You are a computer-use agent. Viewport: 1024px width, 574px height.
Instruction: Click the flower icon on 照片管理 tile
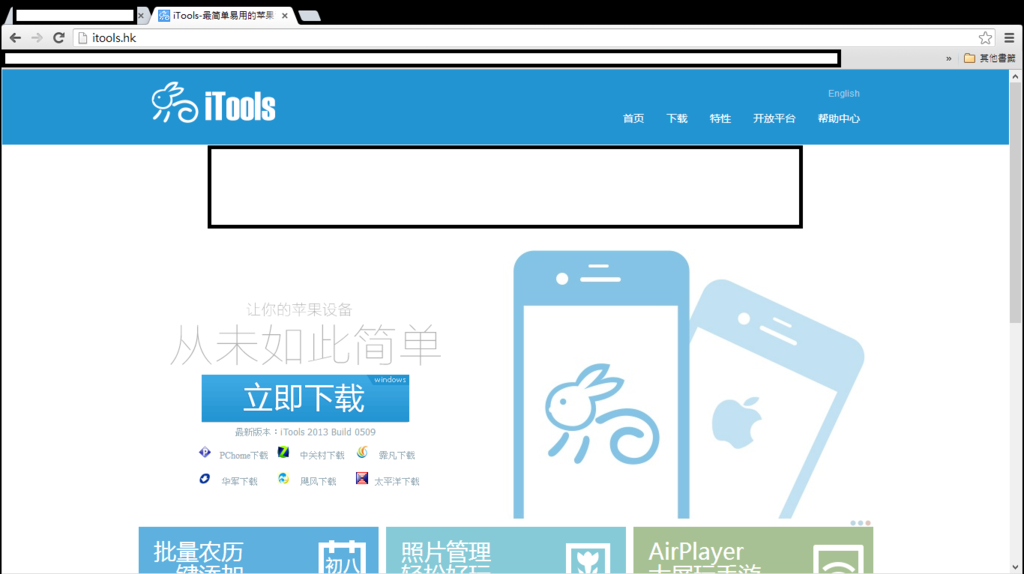pyautogui.click(x=588, y=558)
